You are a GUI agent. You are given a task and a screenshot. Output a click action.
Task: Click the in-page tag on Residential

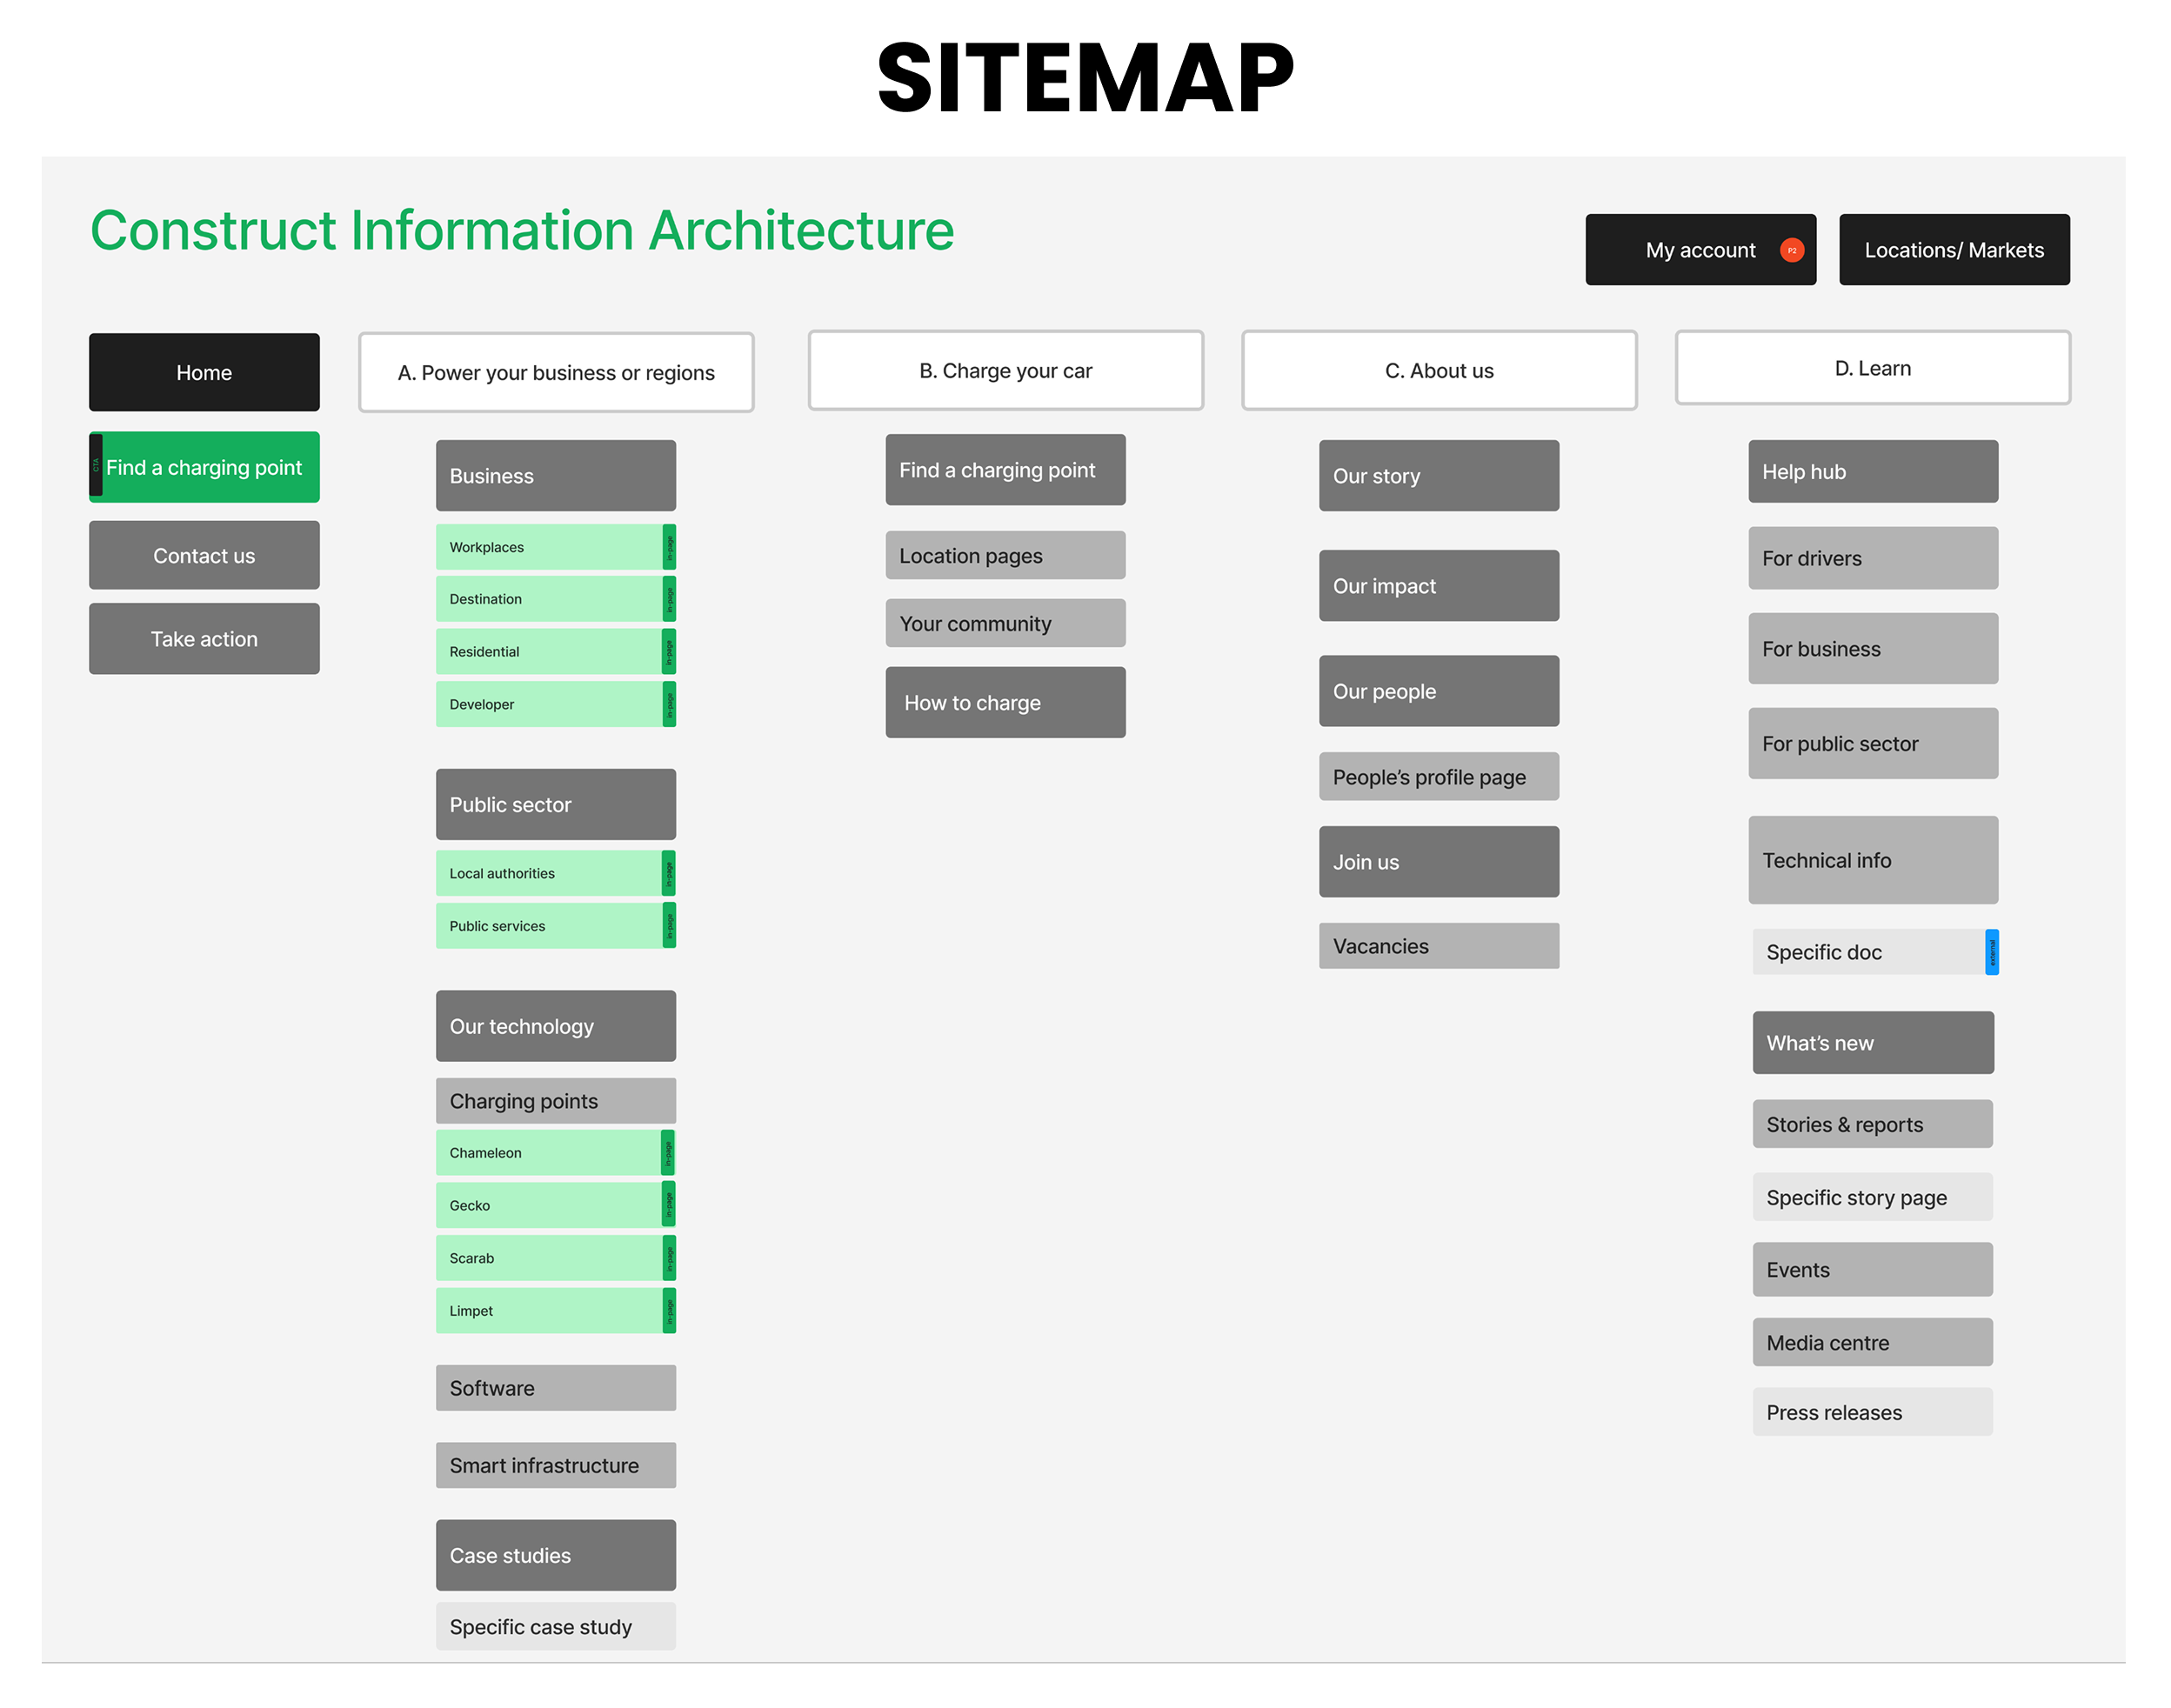669,651
